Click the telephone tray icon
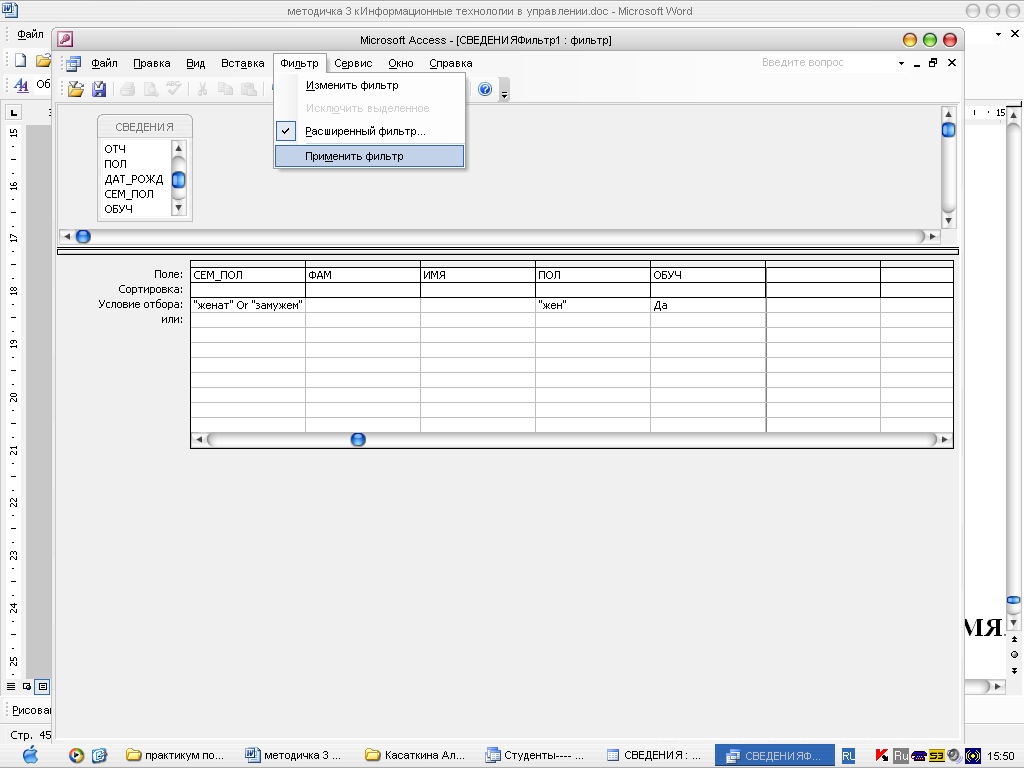1024x768 pixels. (x=919, y=756)
